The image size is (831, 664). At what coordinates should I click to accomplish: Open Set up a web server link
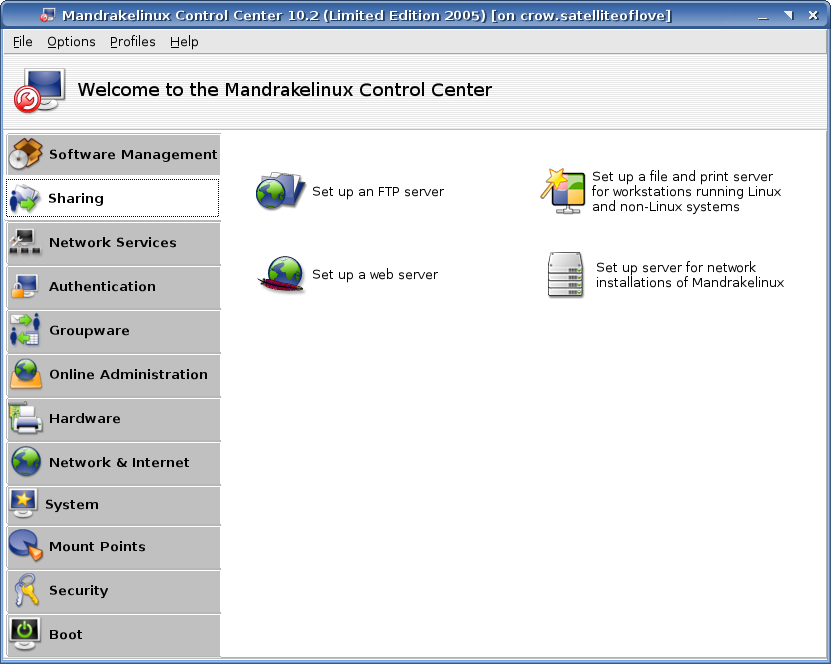coord(375,274)
